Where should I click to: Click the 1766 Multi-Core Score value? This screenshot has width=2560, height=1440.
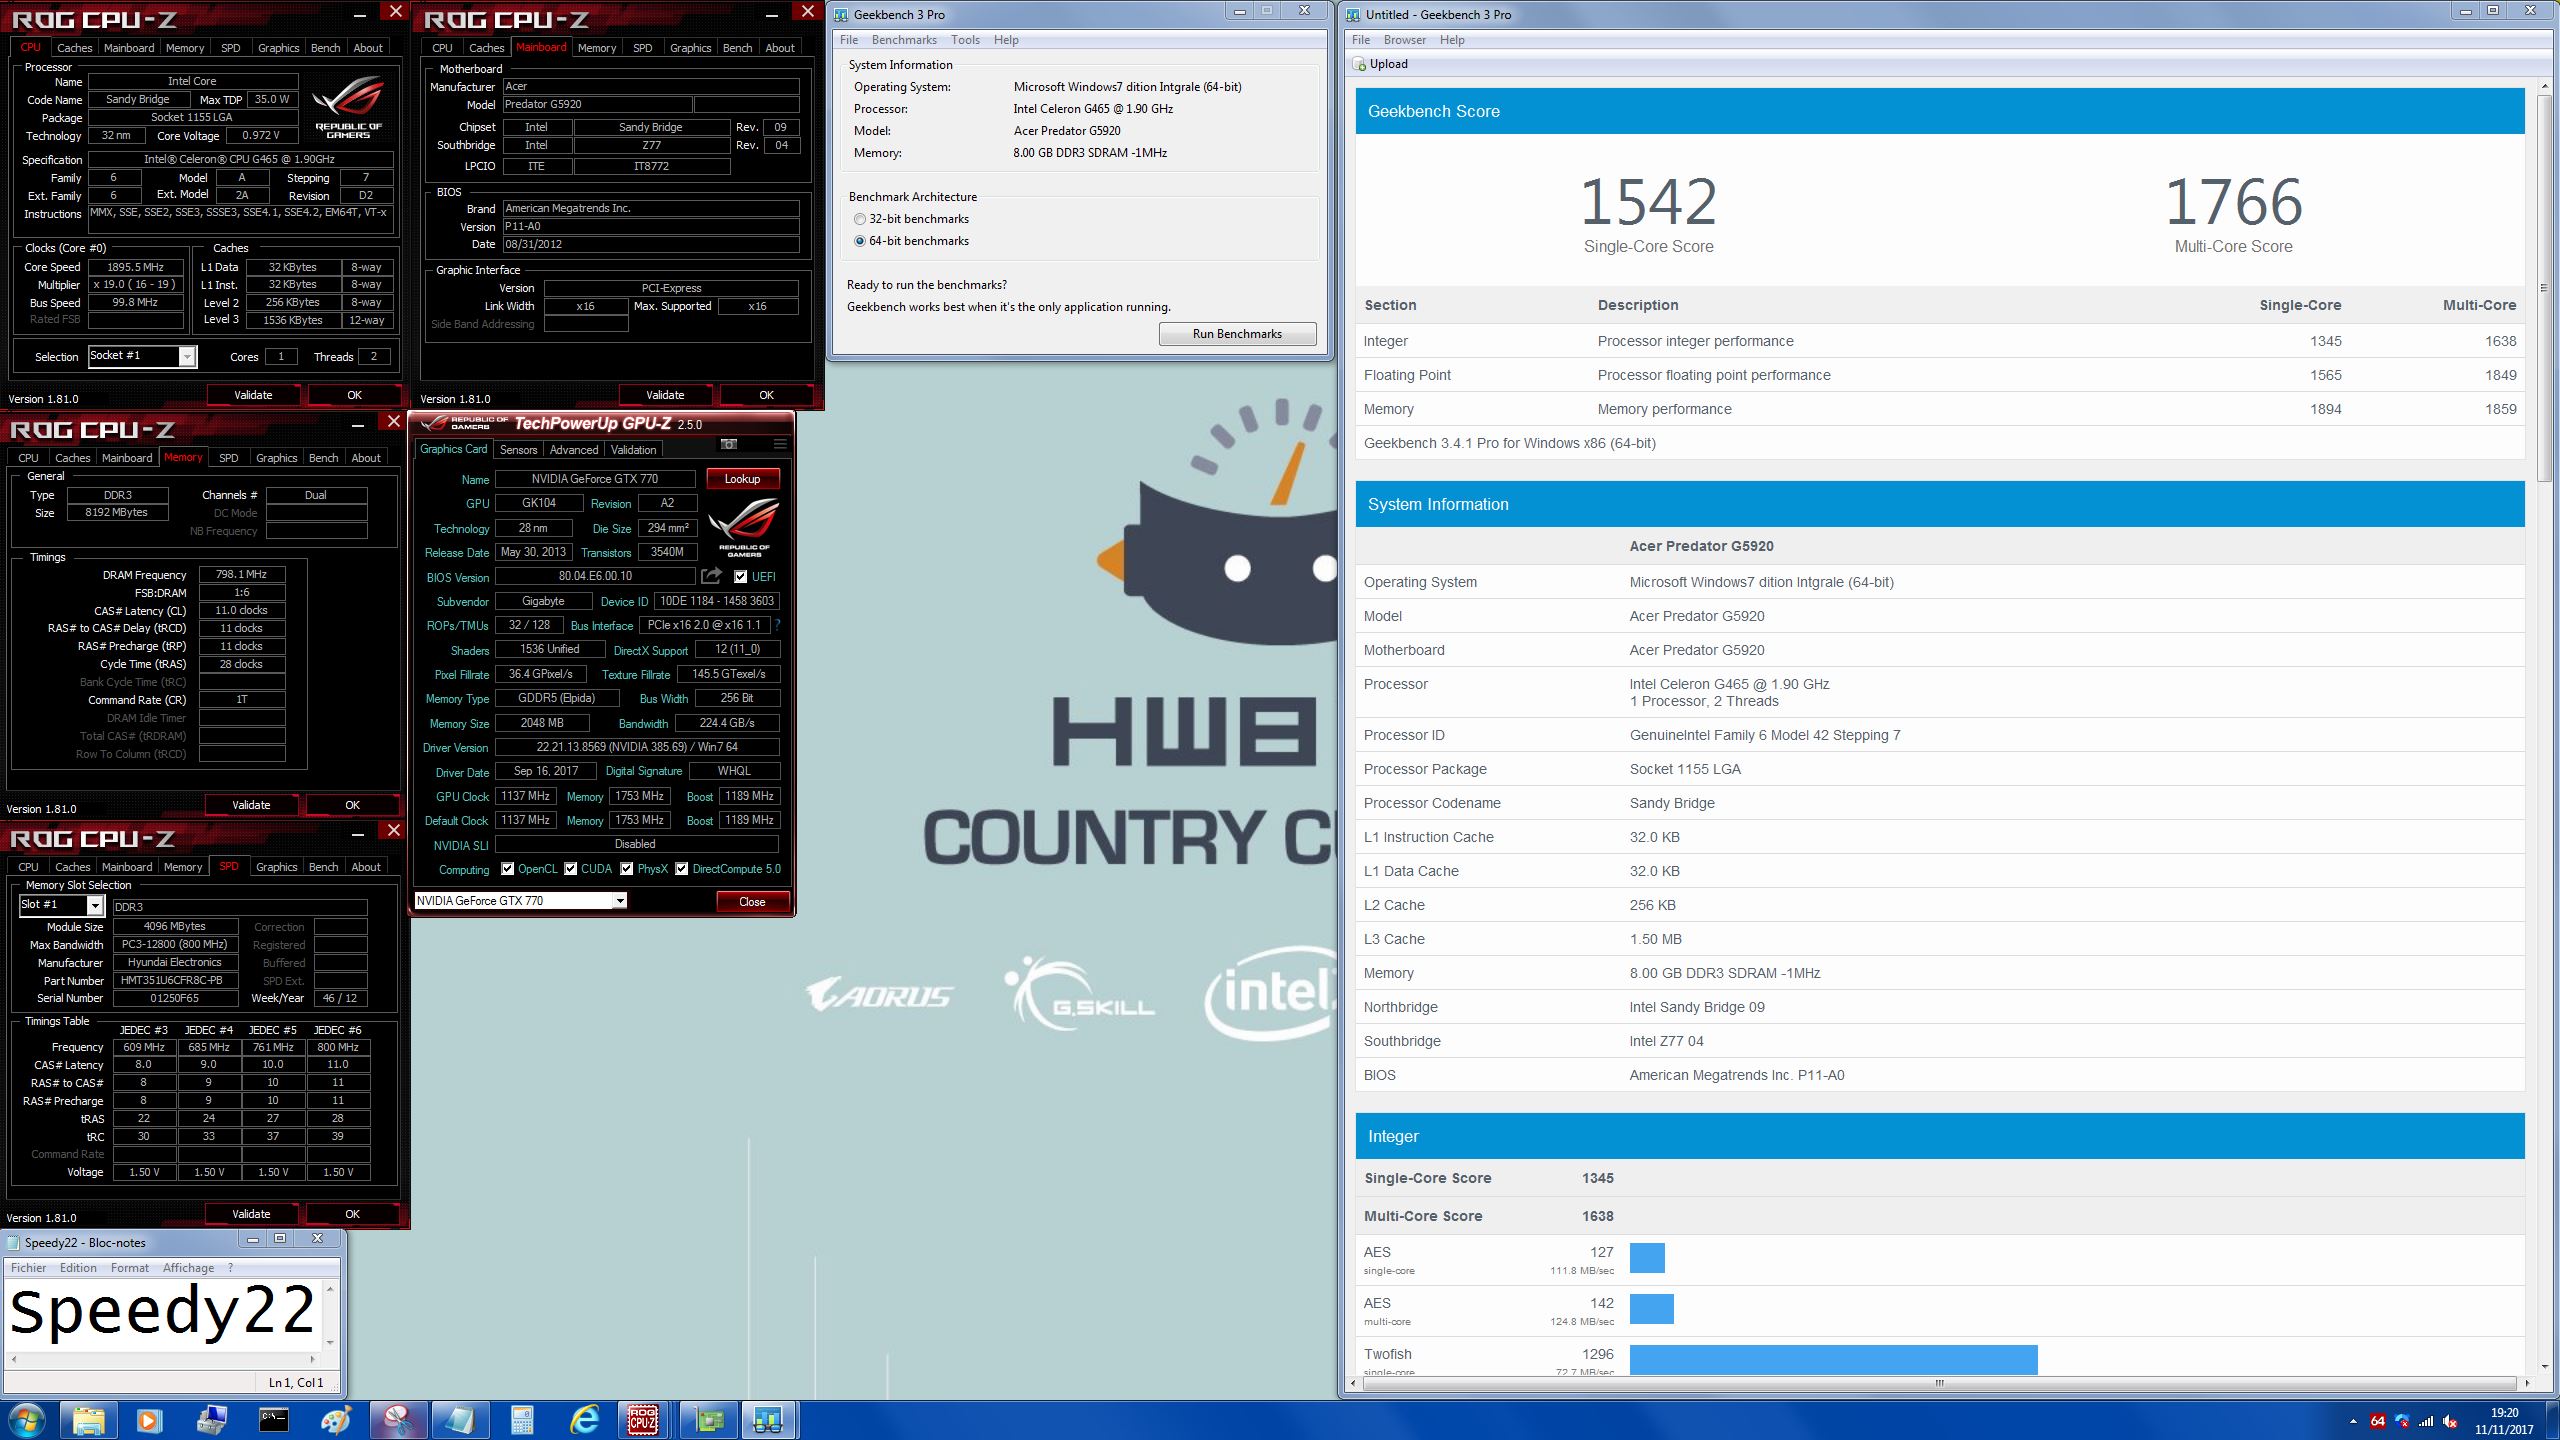pyautogui.click(x=2234, y=202)
